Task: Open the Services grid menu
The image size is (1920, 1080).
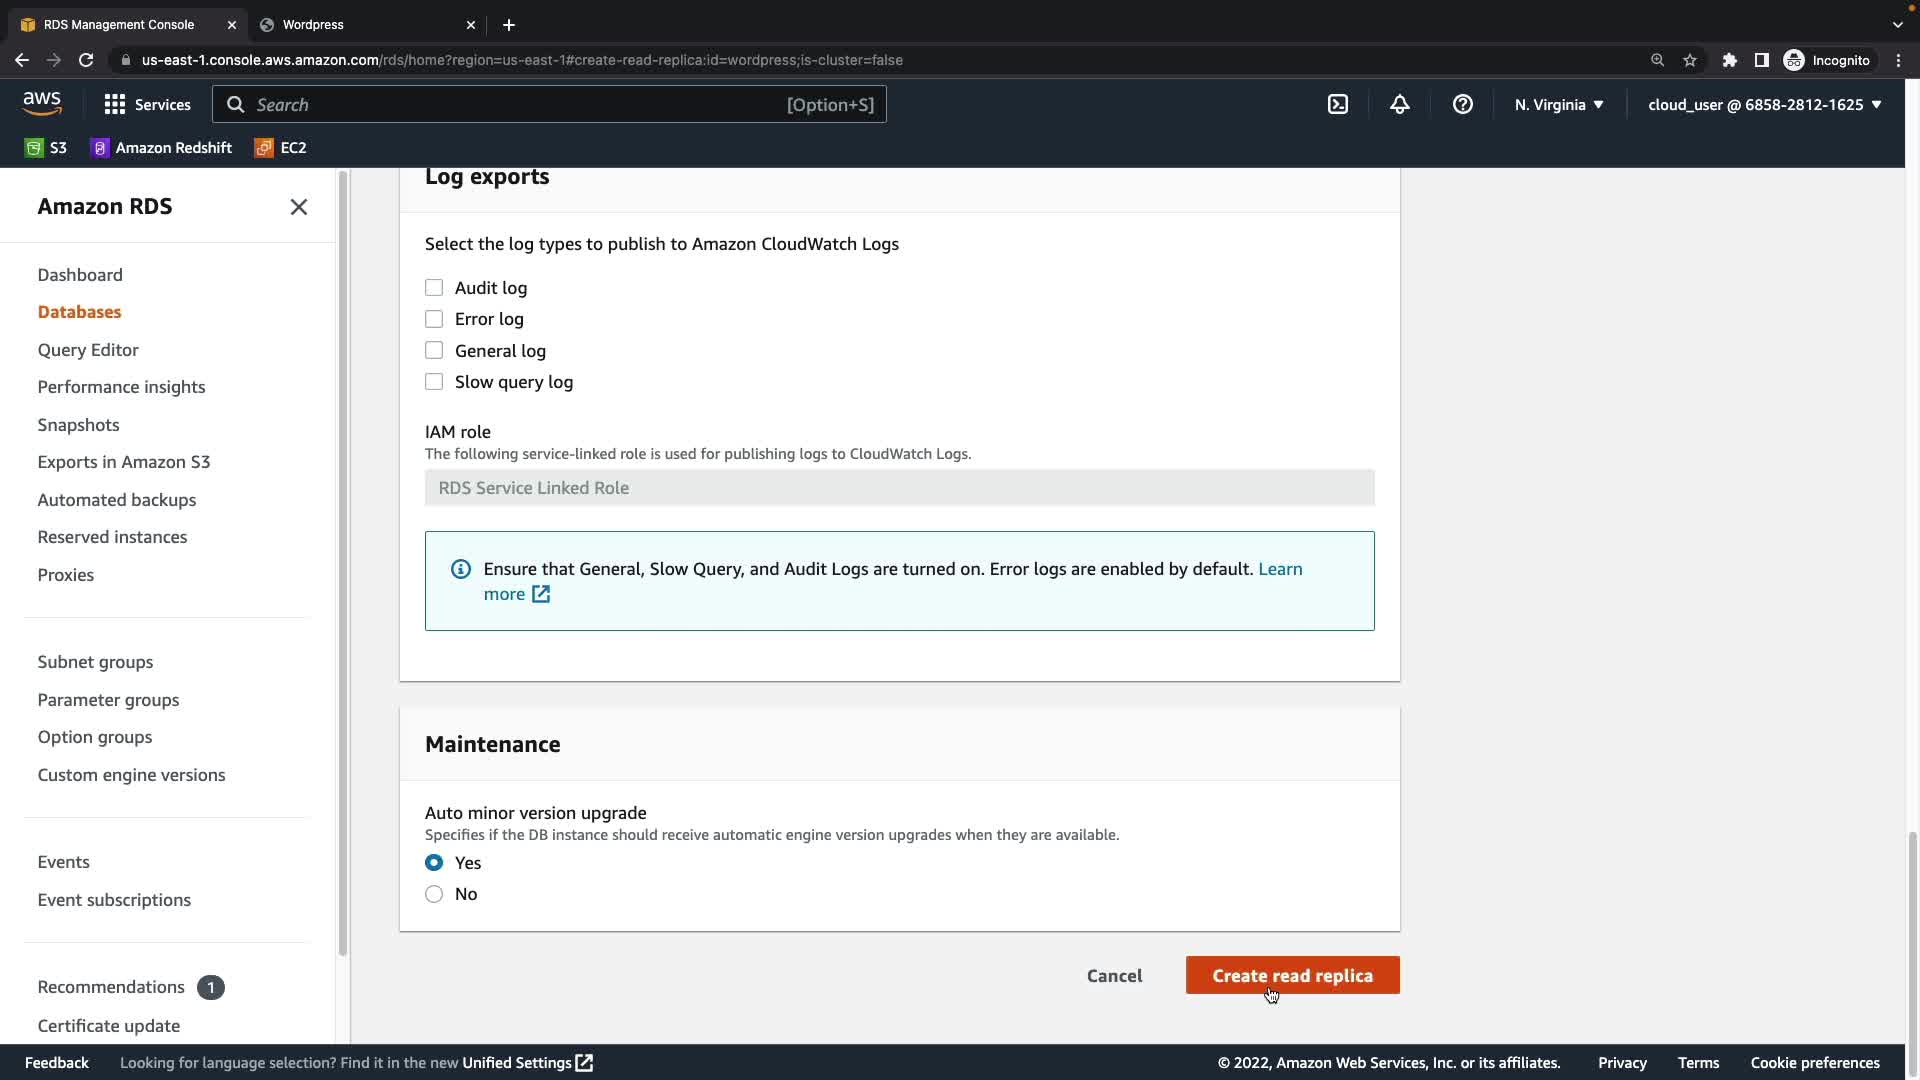Action: point(147,104)
